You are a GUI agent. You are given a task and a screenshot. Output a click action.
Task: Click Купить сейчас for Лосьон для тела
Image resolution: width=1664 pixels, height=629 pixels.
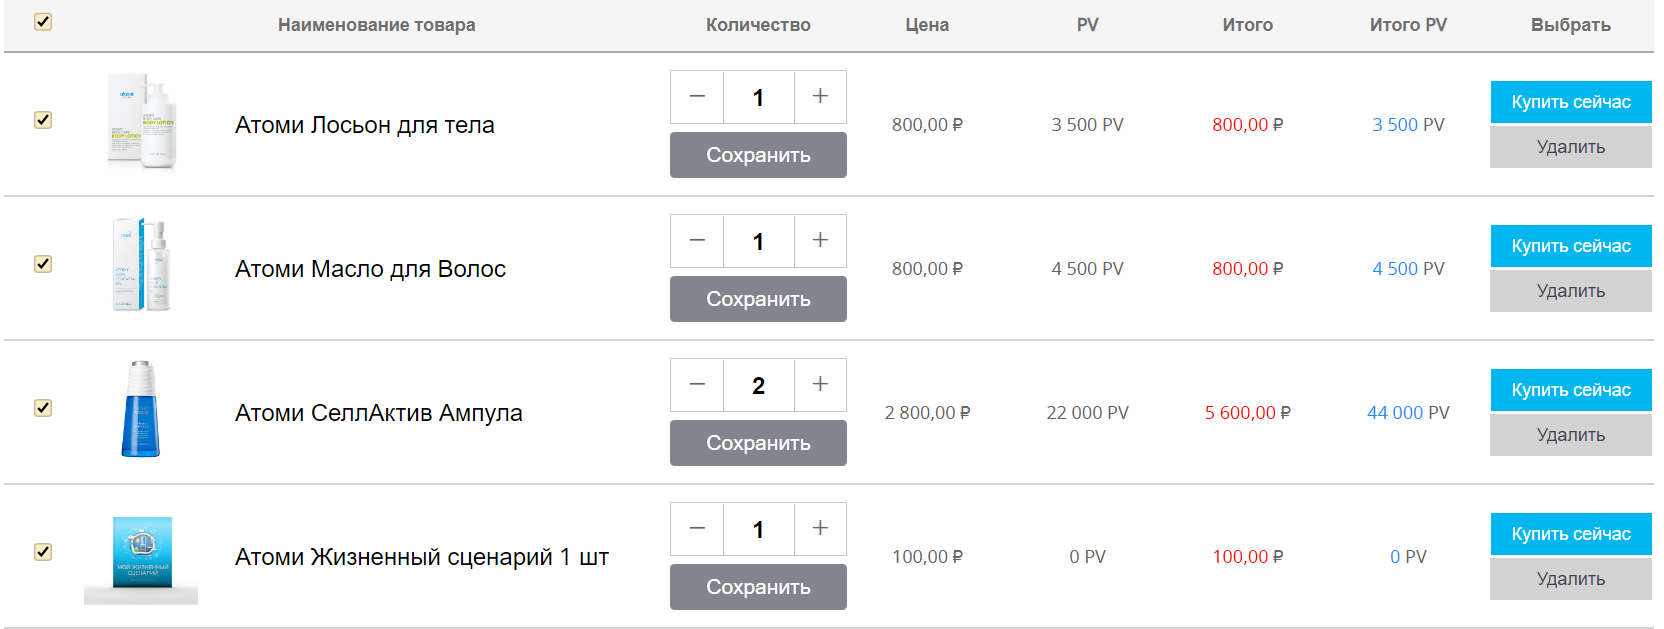click(1570, 102)
